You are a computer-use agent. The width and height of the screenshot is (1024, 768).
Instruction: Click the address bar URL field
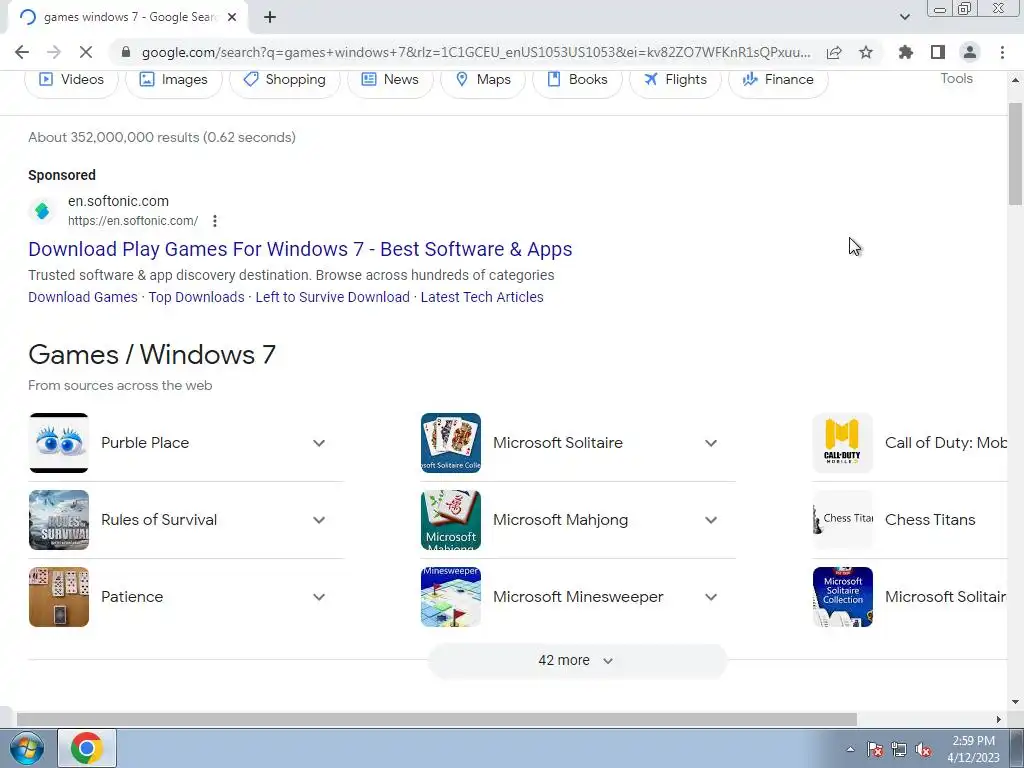click(x=475, y=52)
